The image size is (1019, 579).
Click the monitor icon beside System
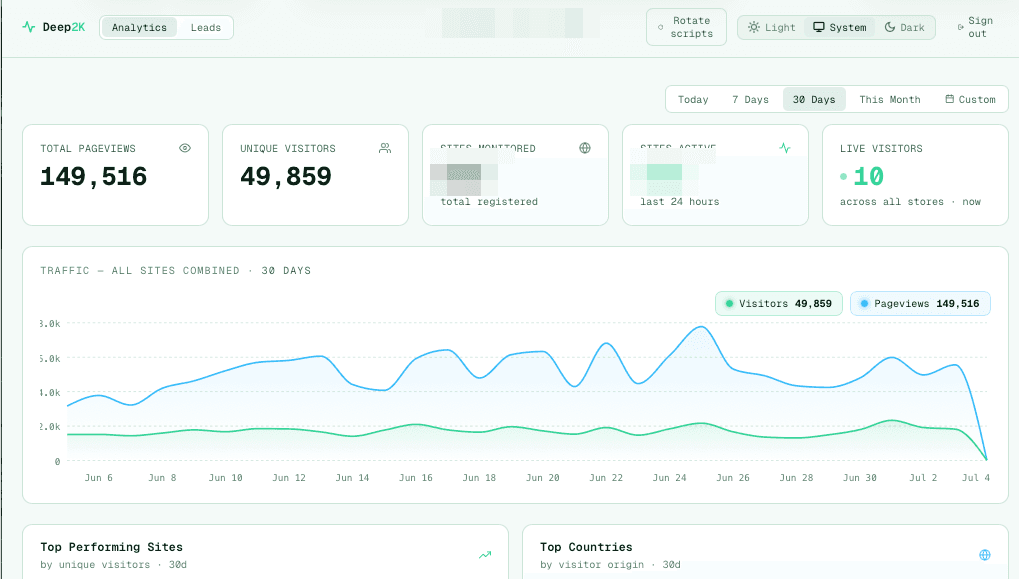point(819,27)
